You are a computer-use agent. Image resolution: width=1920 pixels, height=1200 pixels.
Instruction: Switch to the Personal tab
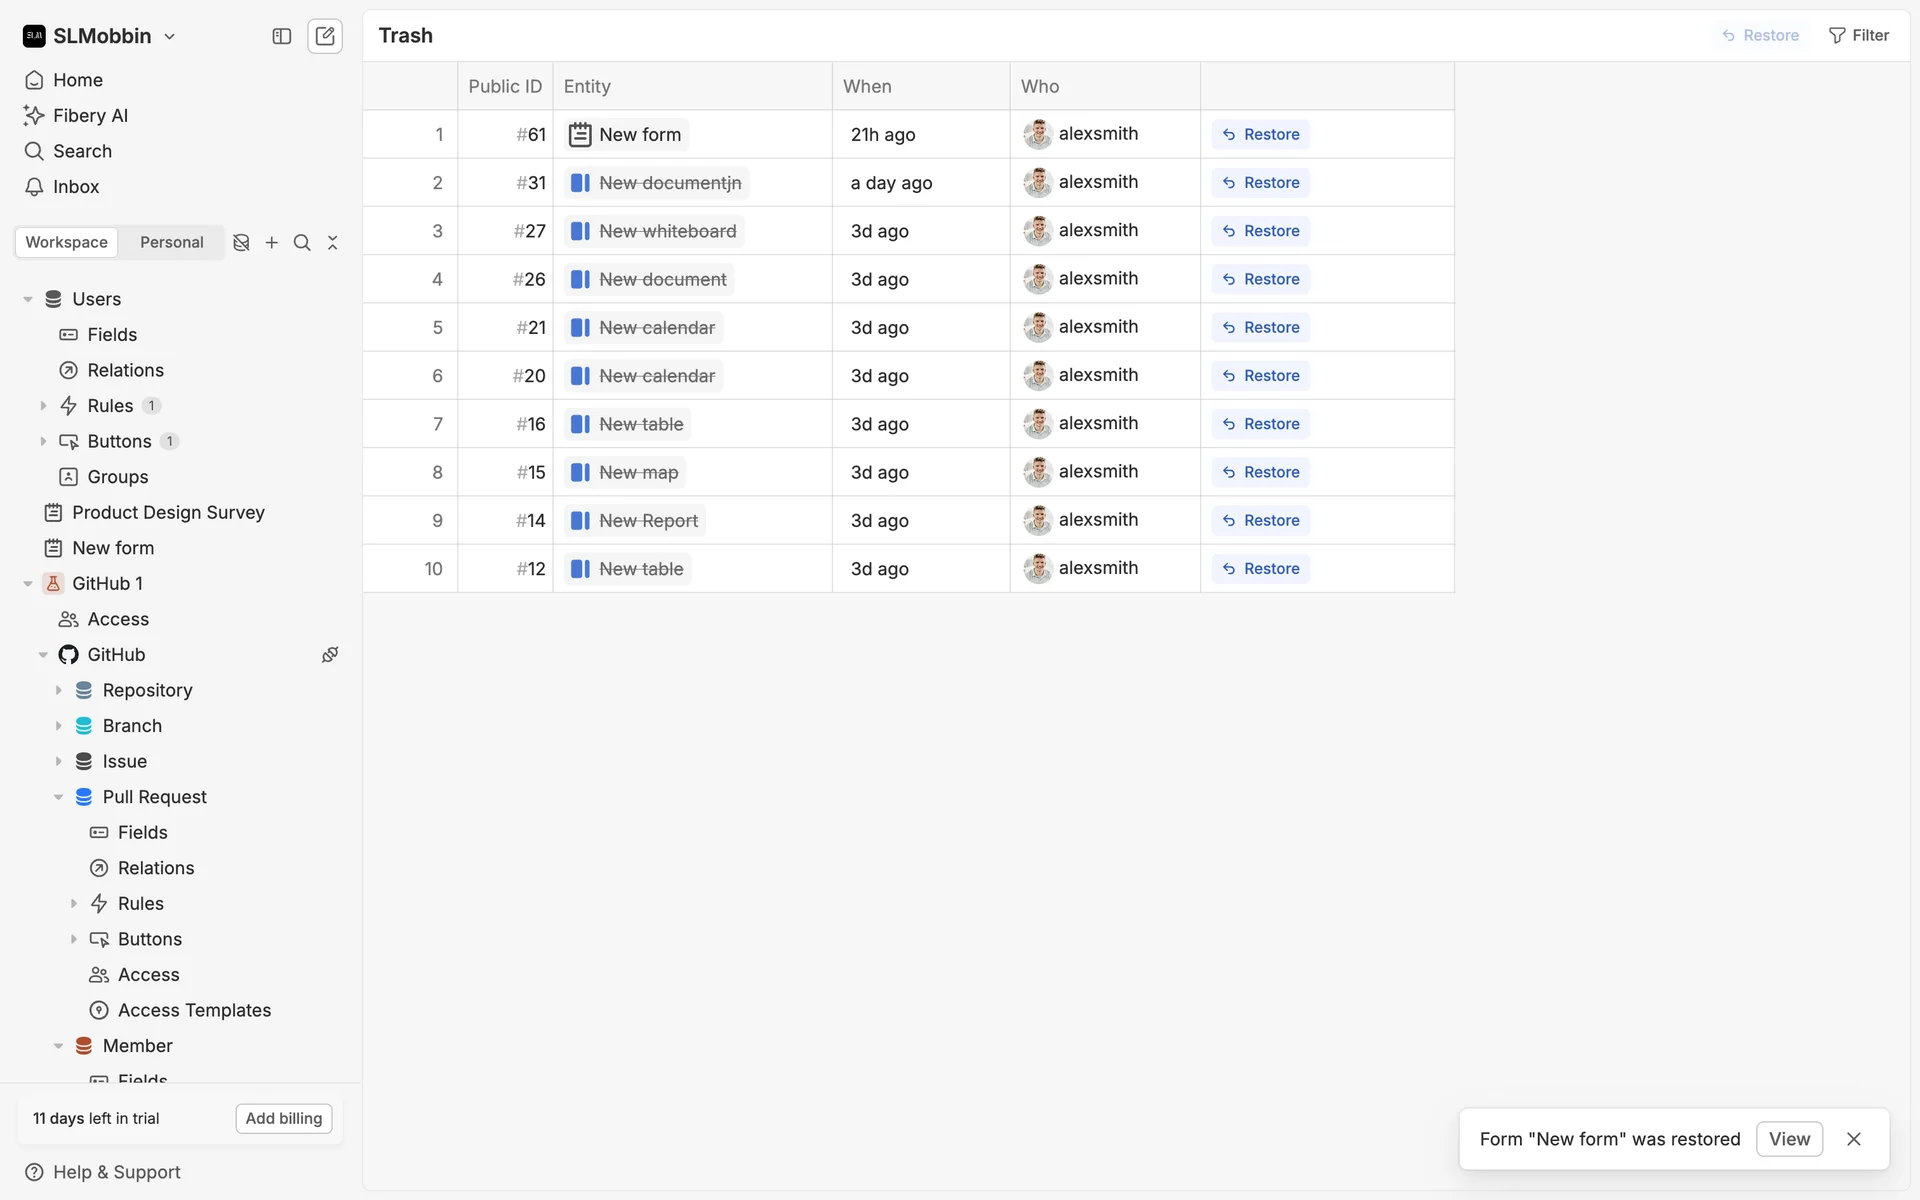[x=171, y=243]
